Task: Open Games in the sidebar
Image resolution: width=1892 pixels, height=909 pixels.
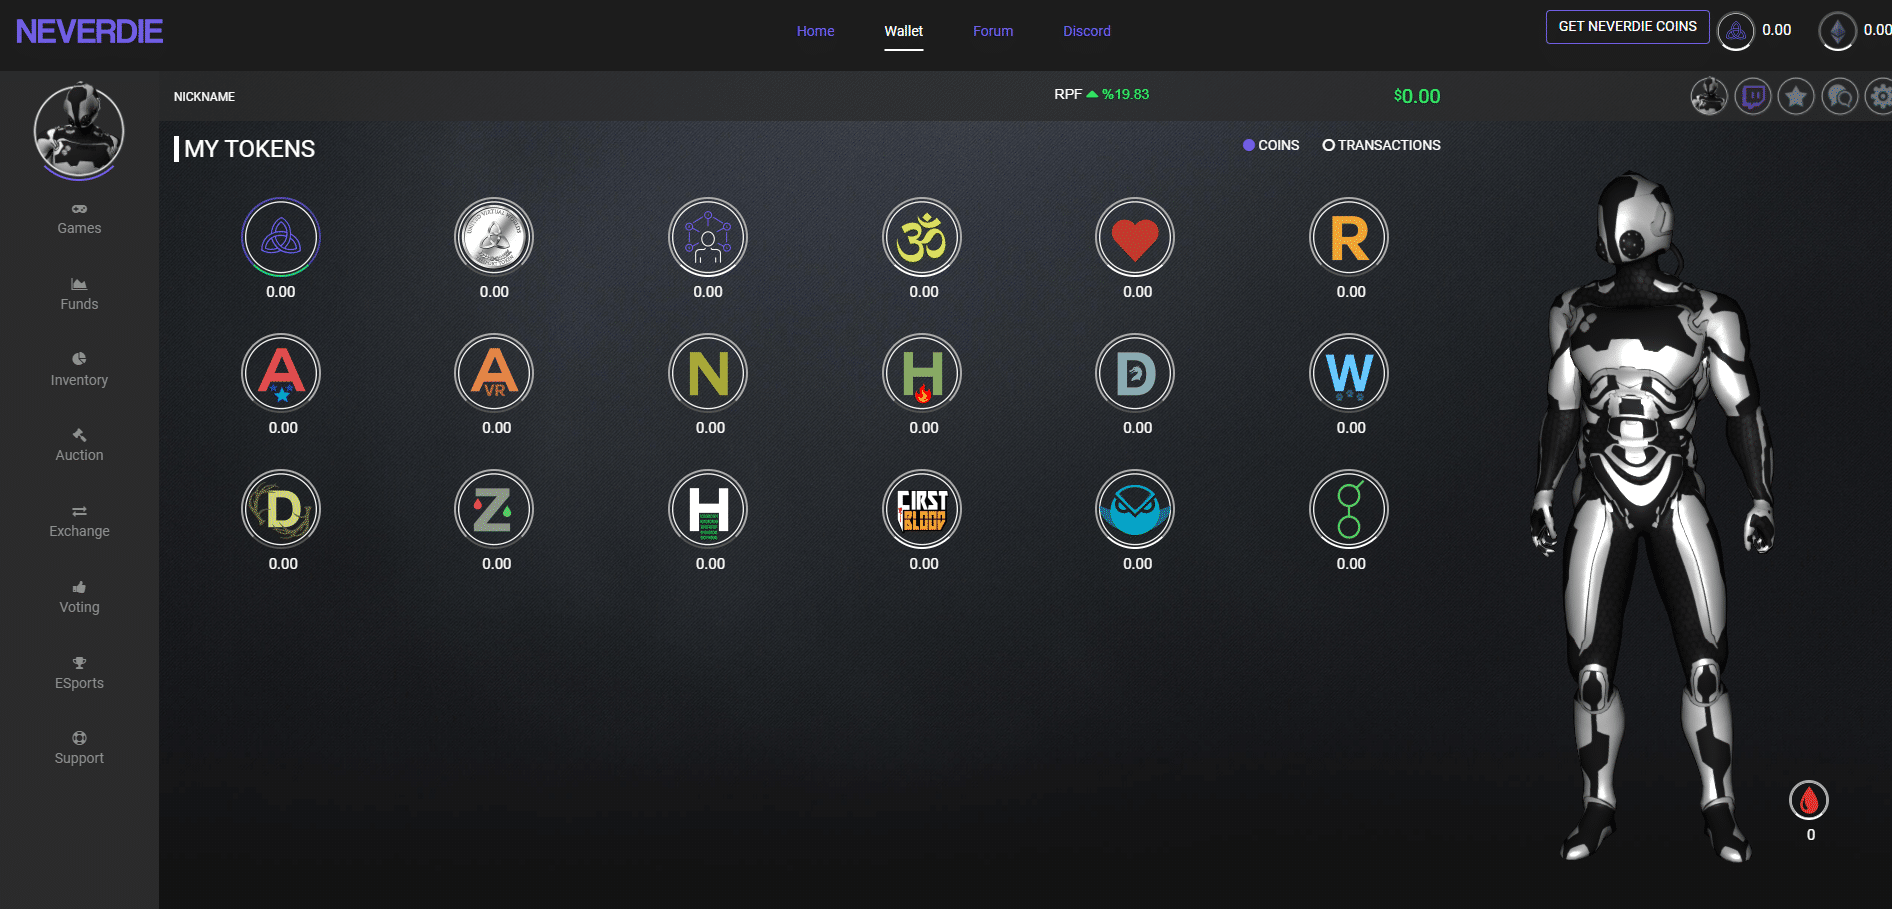Action: coord(79,219)
